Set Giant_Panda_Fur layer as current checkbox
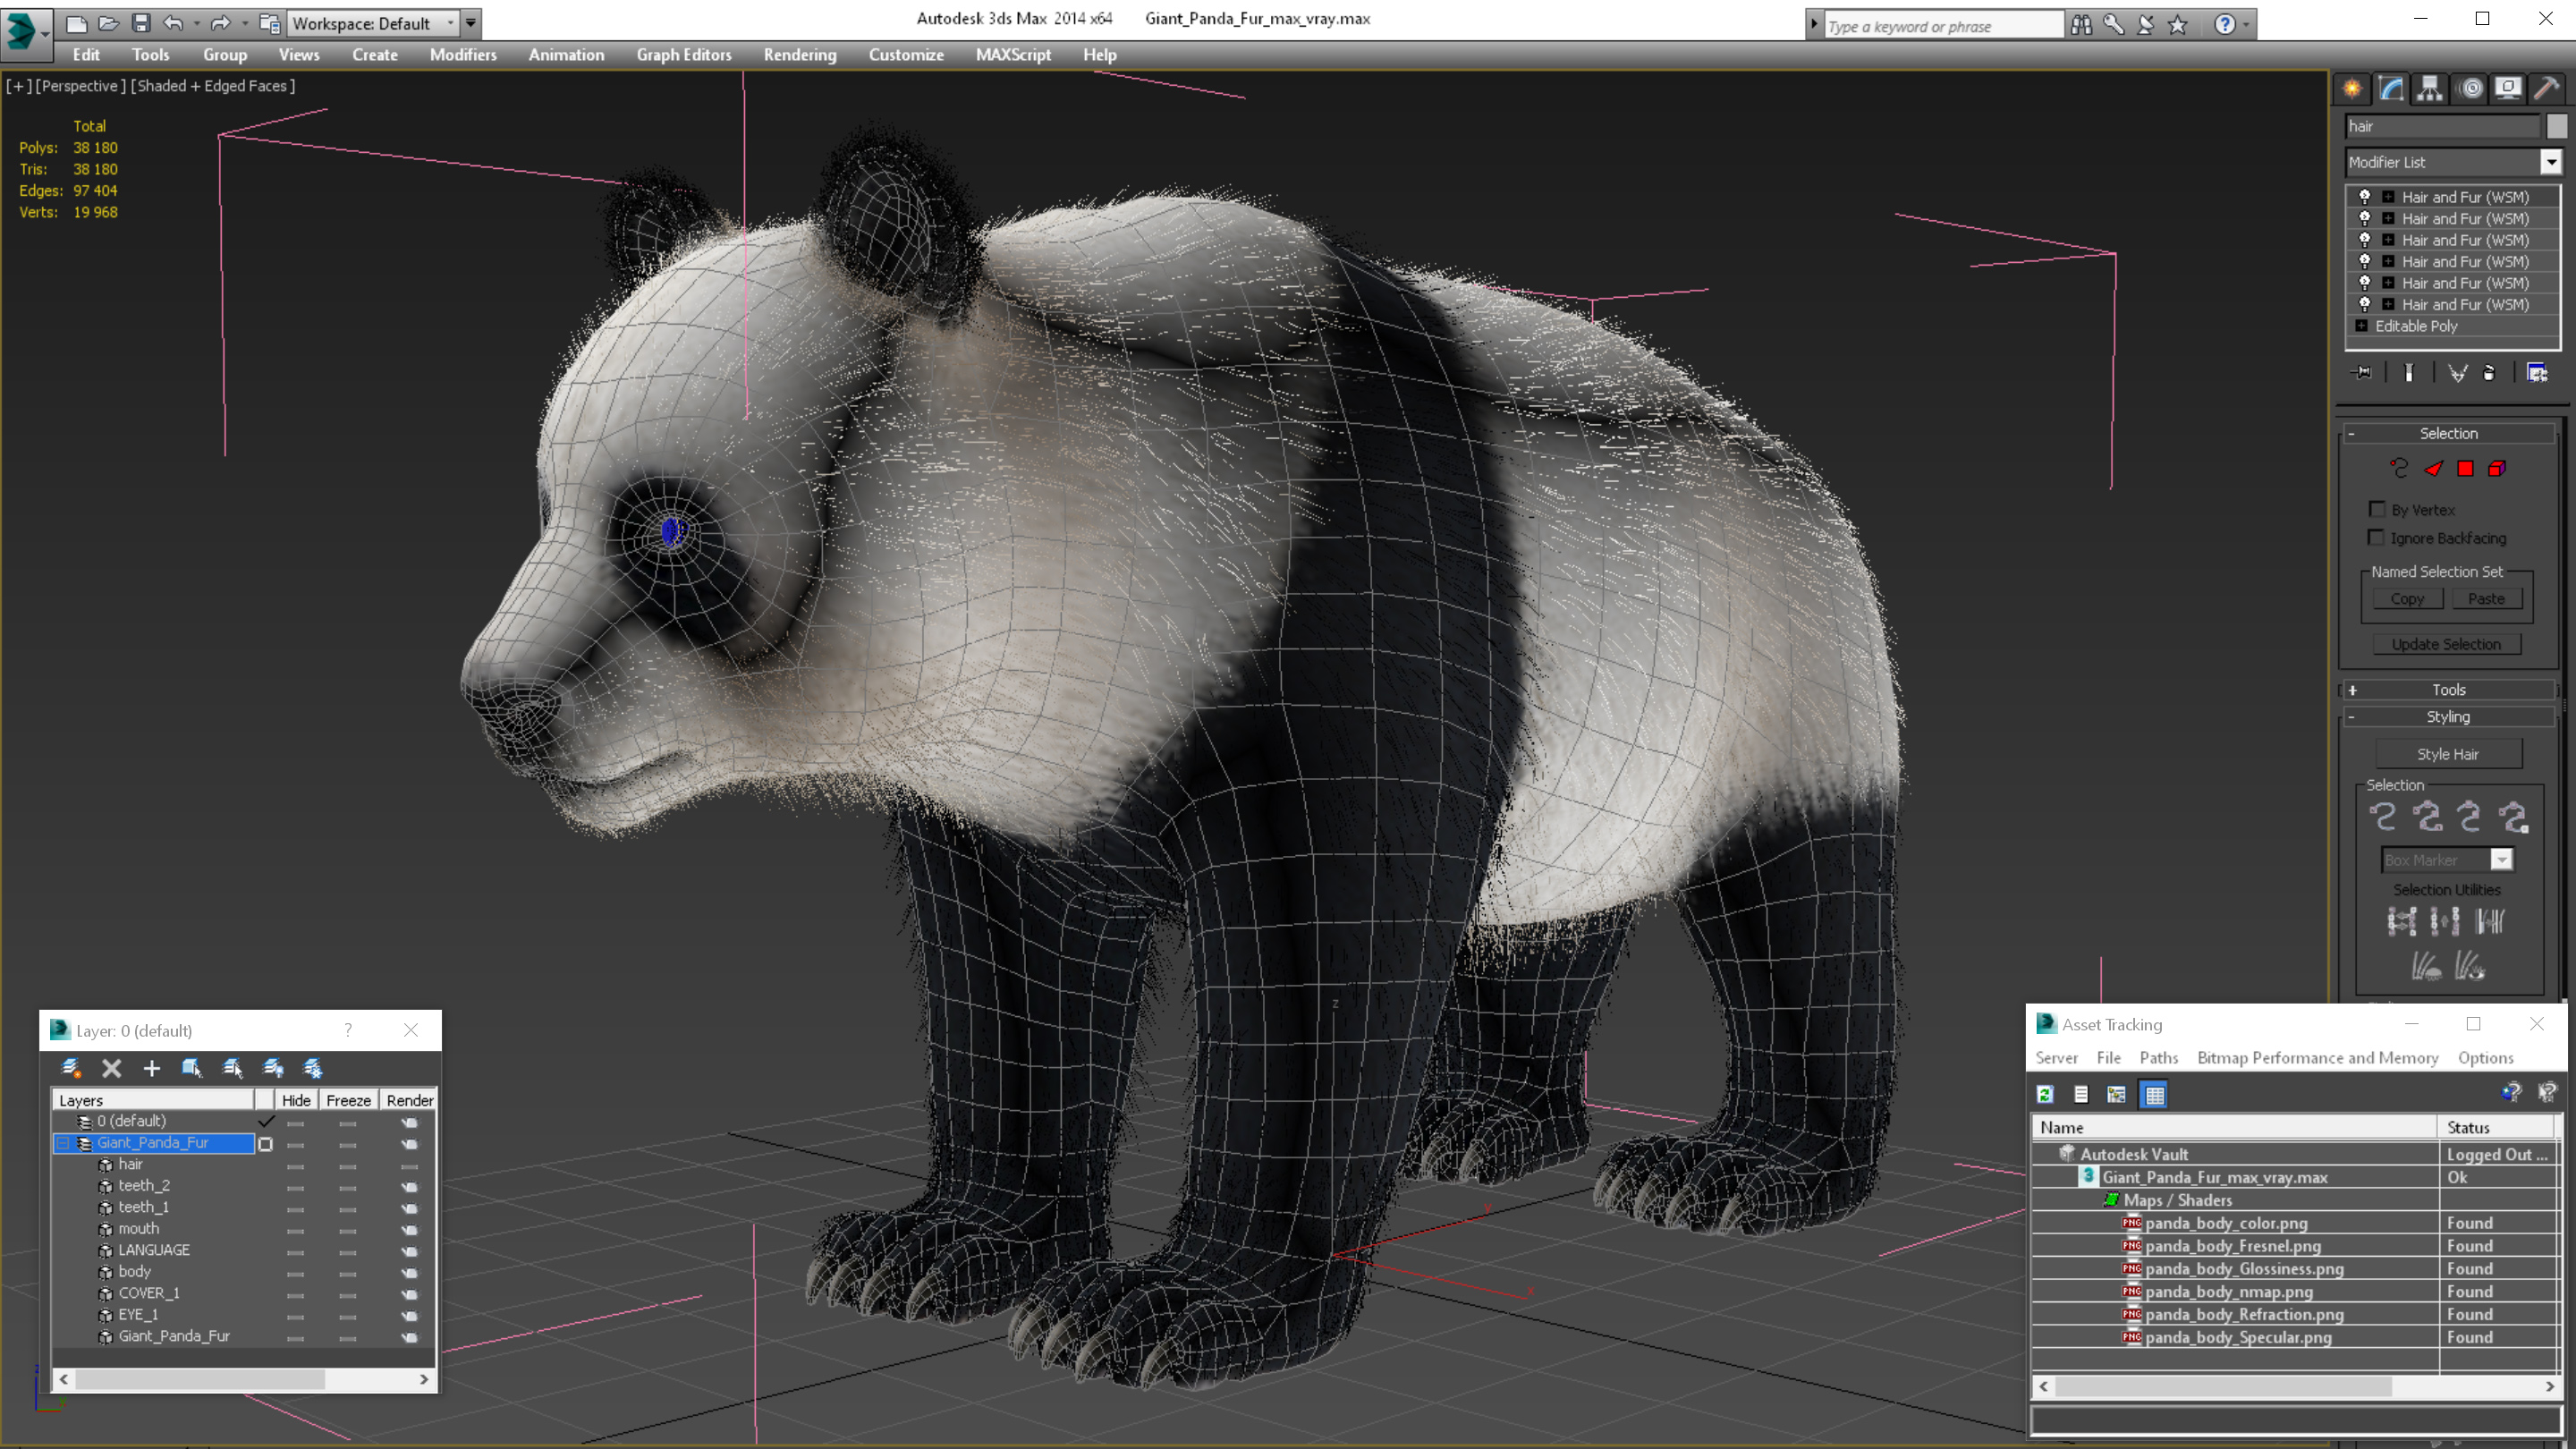The width and height of the screenshot is (2576, 1449). [265, 1143]
